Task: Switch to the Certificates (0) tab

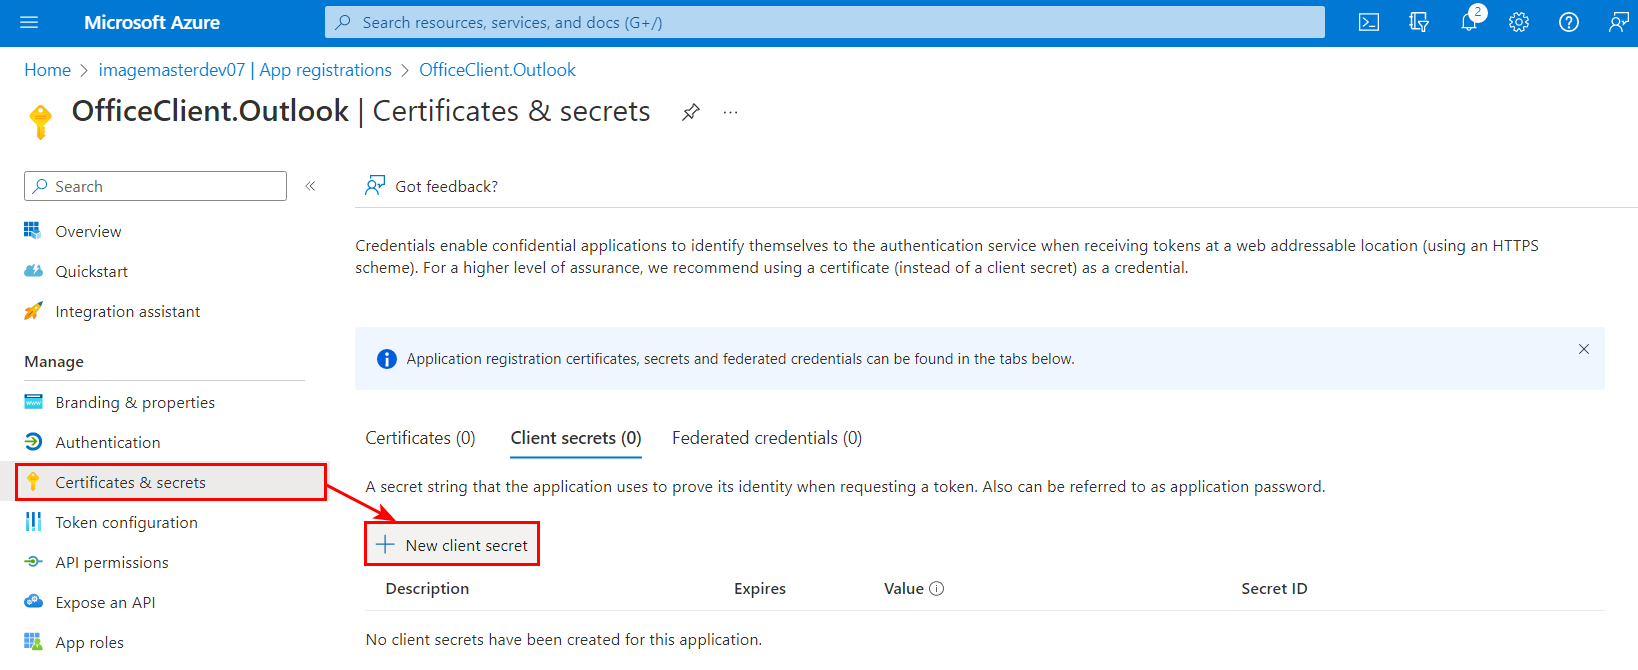Action: [x=420, y=438]
